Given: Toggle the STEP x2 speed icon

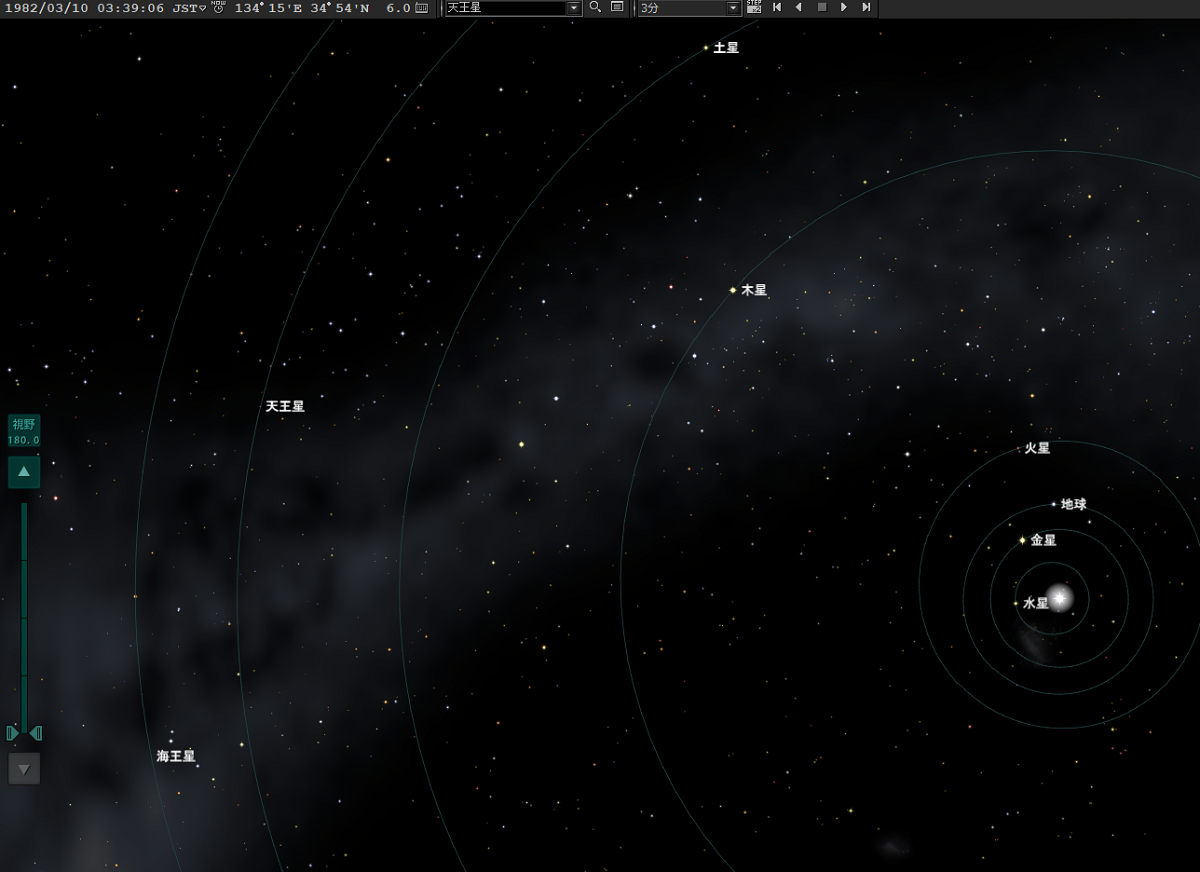Looking at the screenshot, I should pos(754,7).
